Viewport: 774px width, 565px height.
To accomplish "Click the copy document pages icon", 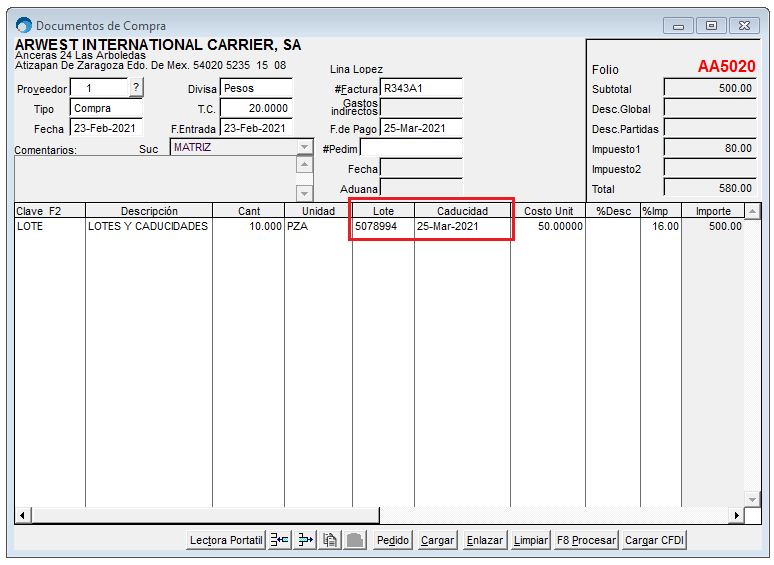I will click(330, 540).
